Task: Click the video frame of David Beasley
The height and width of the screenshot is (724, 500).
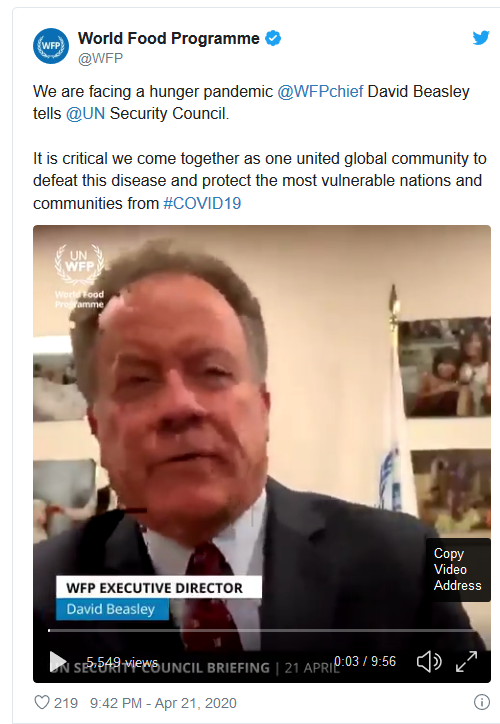Action: (262, 416)
